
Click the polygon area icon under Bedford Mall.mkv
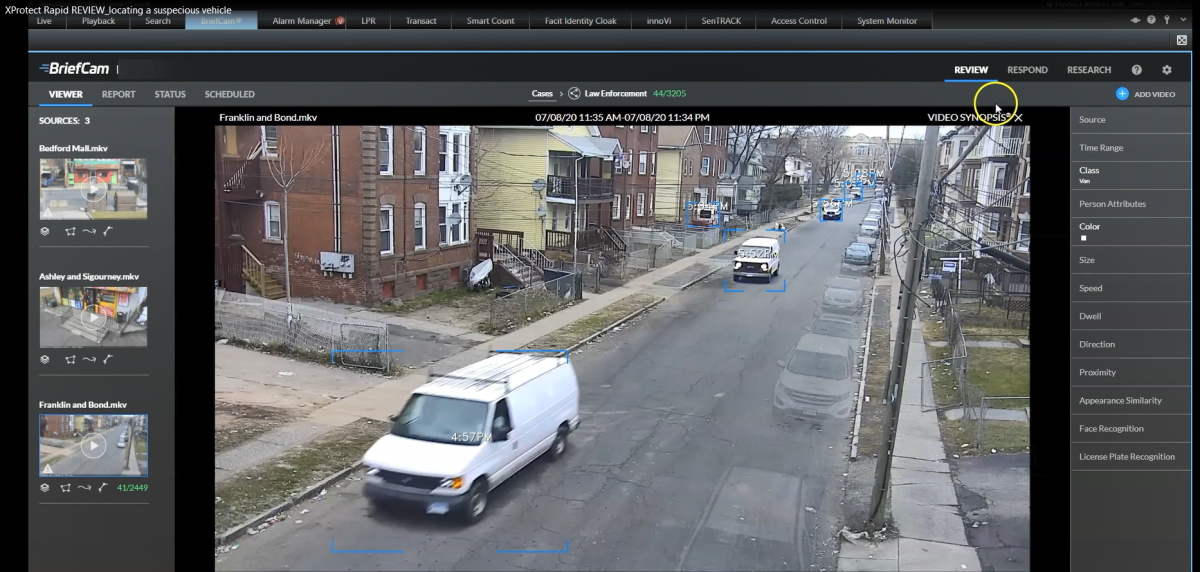point(70,229)
